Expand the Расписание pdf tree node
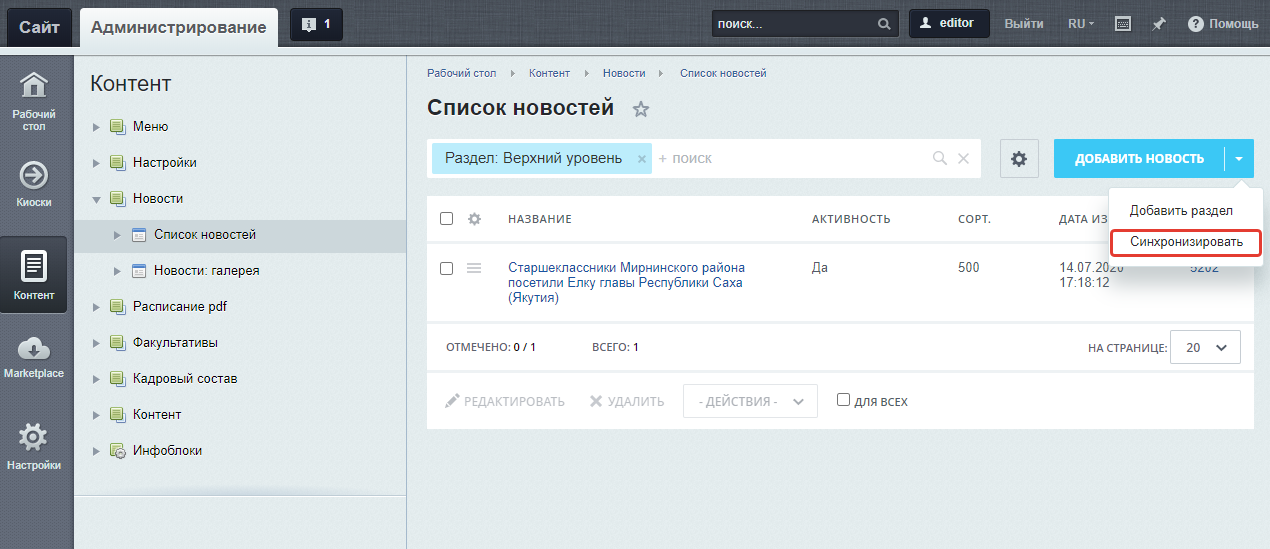The width and height of the screenshot is (1270, 549). pos(97,307)
